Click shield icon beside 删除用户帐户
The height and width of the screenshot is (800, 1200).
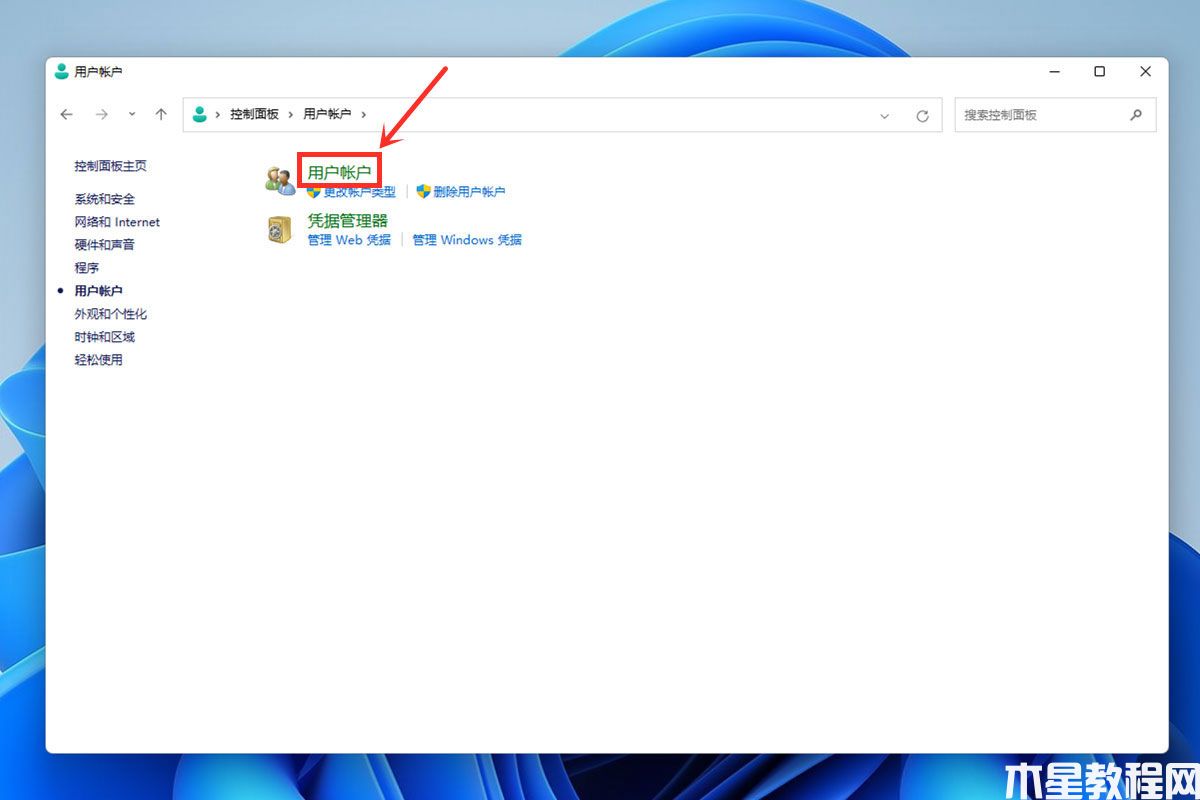(423, 191)
